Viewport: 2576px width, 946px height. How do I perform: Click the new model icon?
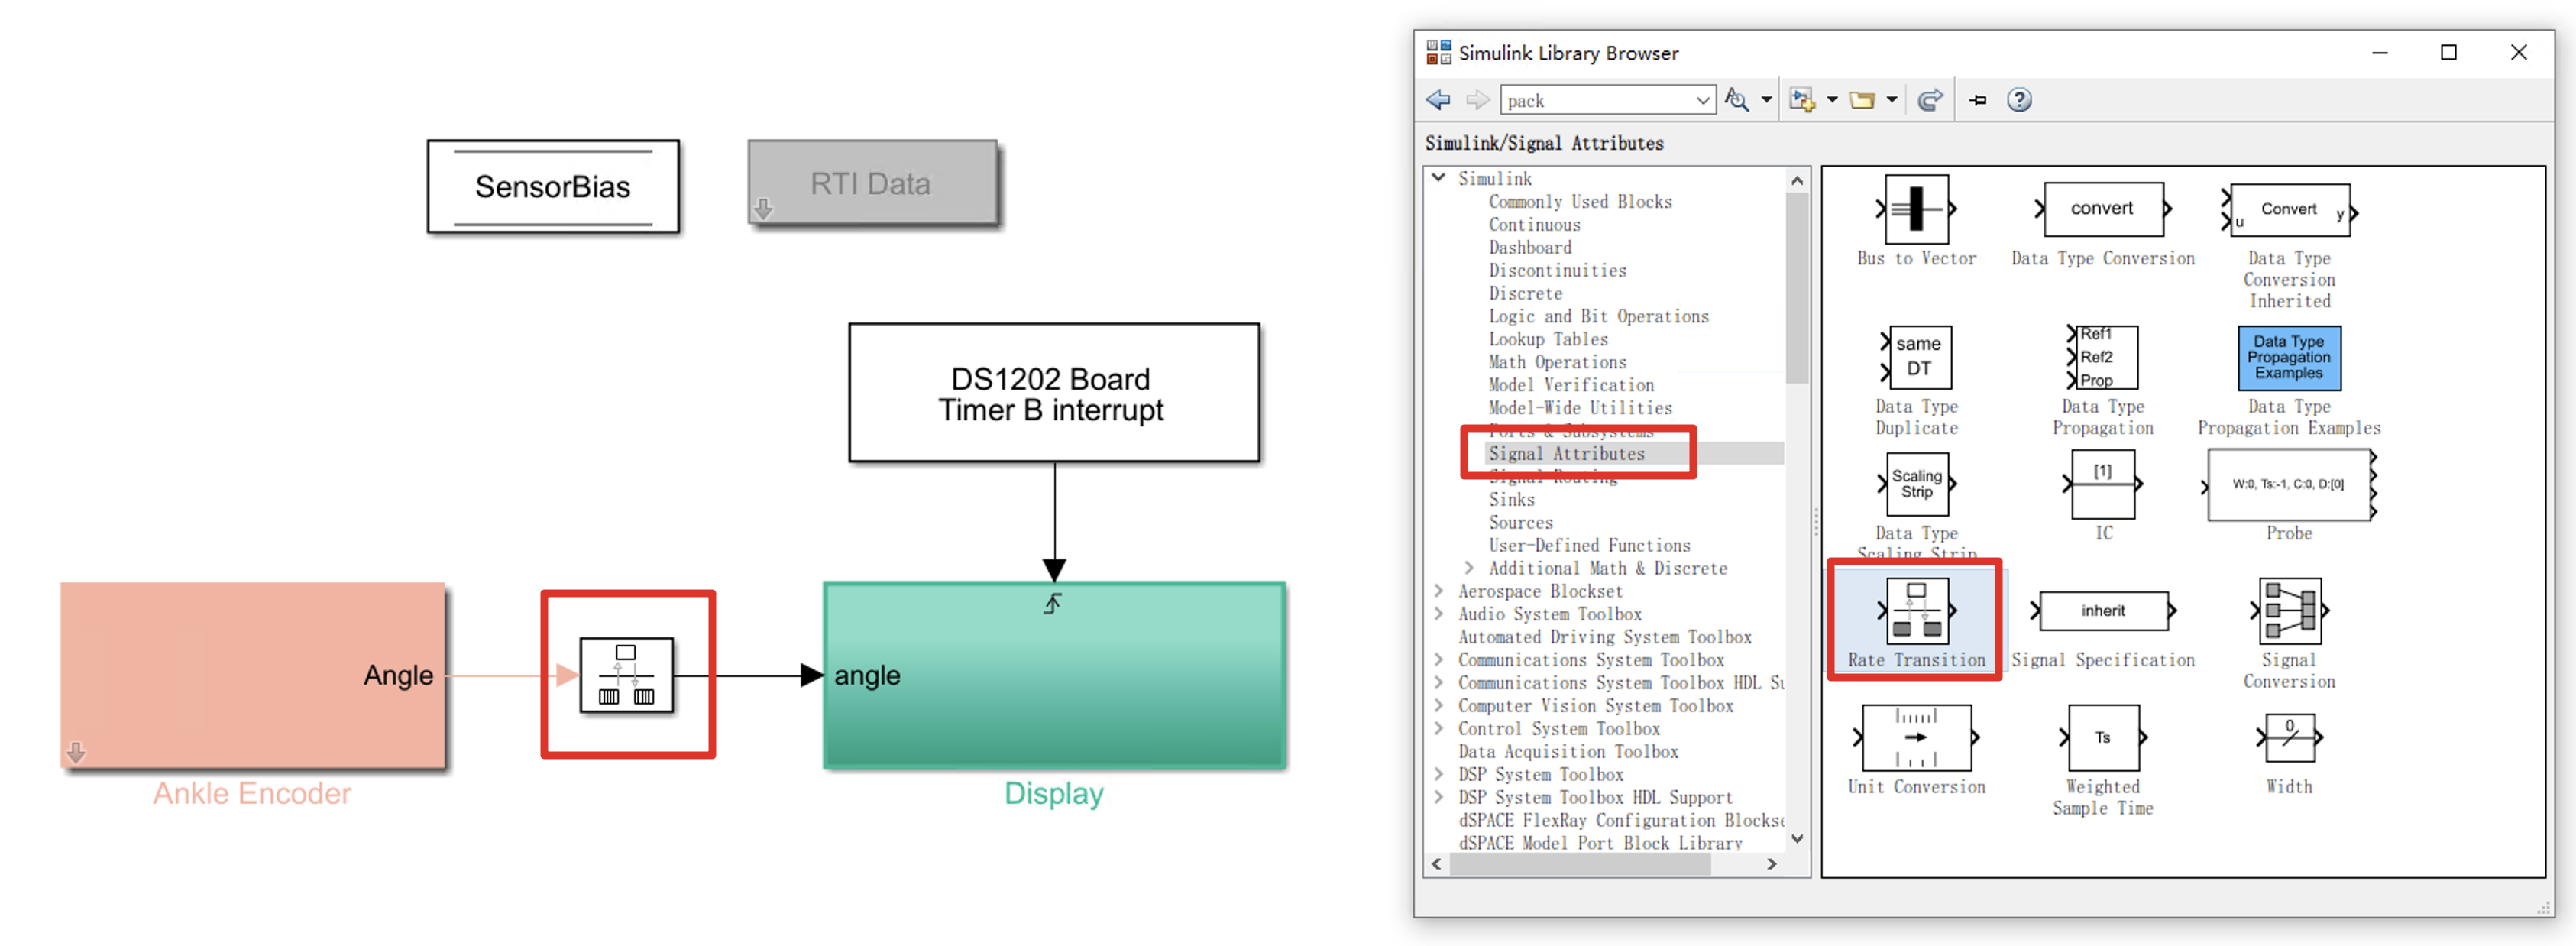pos(1802,100)
